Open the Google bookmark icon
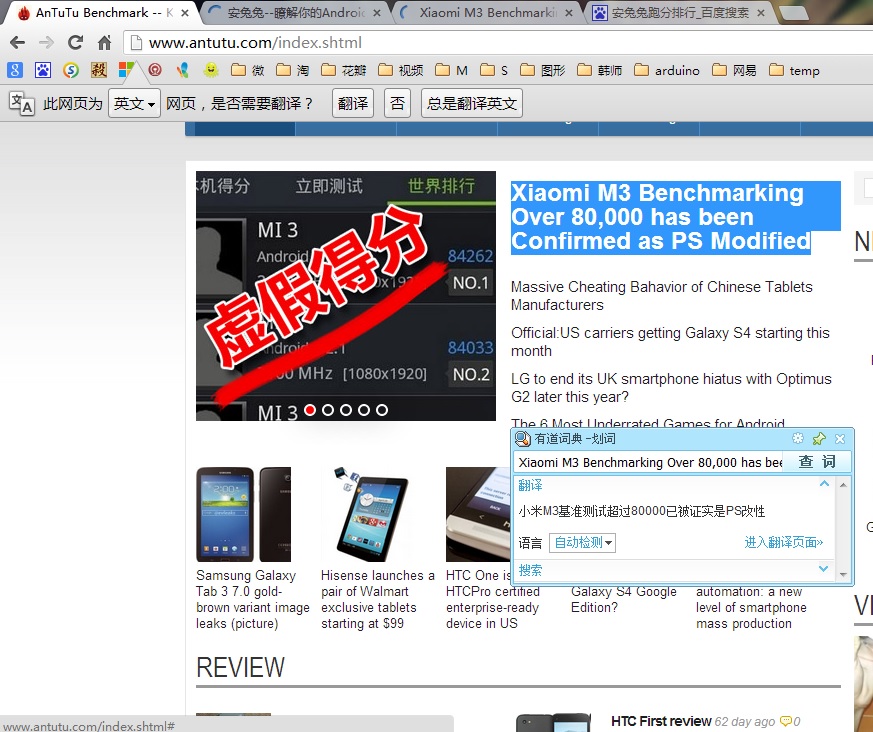This screenshot has width=873, height=732. tap(15, 70)
